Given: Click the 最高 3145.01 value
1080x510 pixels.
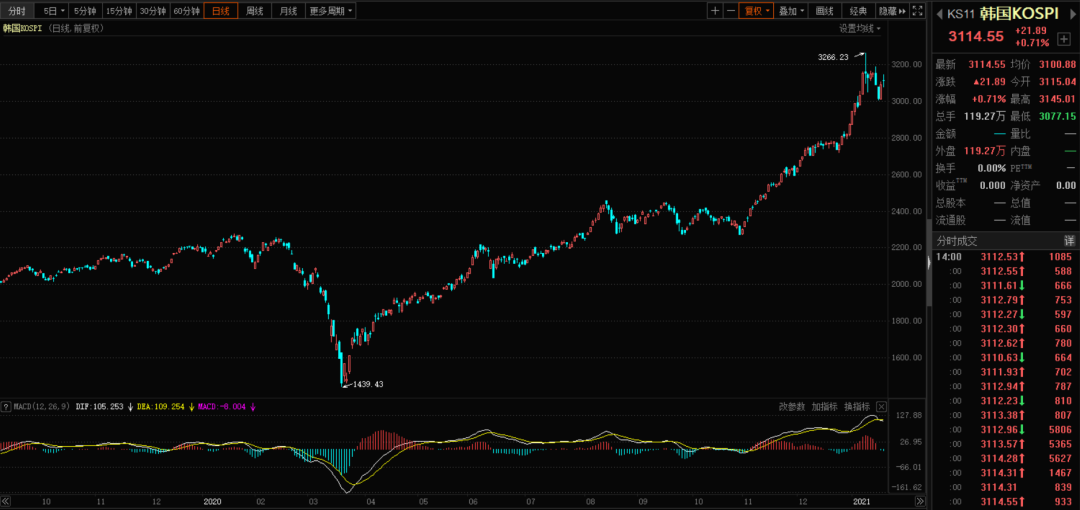Looking at the screenshot, I should point(1059,99).
